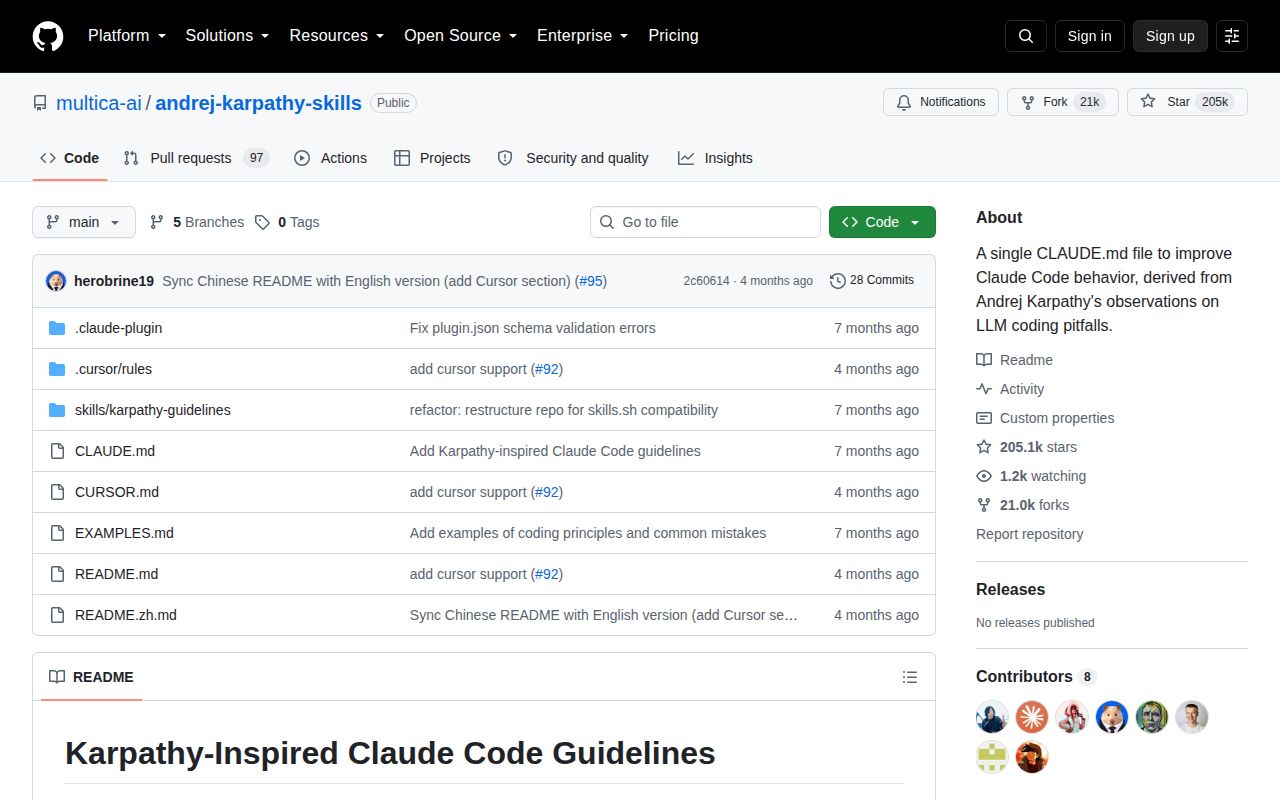Viewport: 1280px width, 800px height.
Task: Open the Pricing link in the header
Action: [673, 36]
